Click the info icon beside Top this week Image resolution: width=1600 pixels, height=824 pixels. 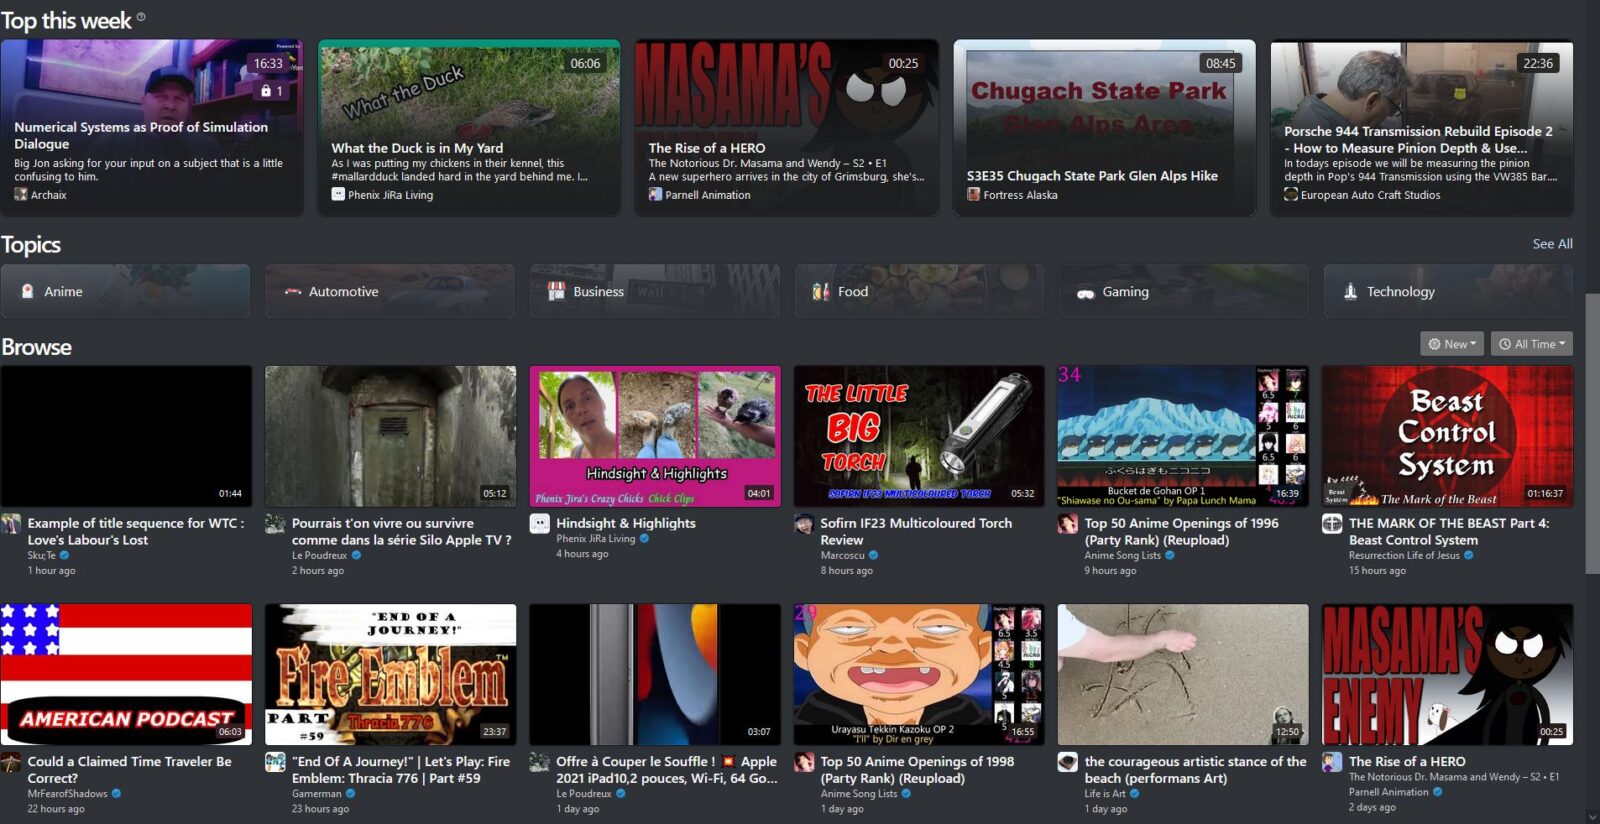pos(141,17)
